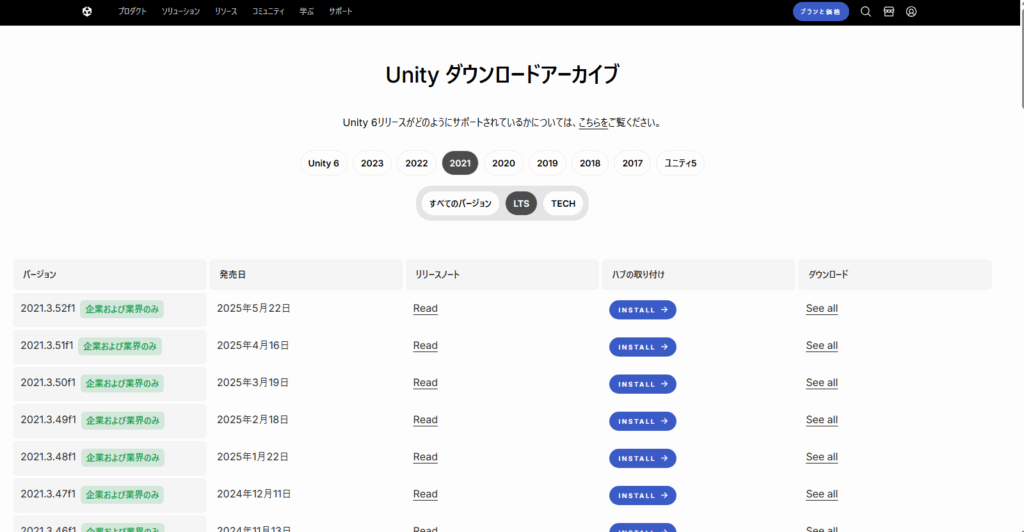Click the date 2025年4月16日
This screenshot has height=532, width=1024.
click(x=253, y=345)
